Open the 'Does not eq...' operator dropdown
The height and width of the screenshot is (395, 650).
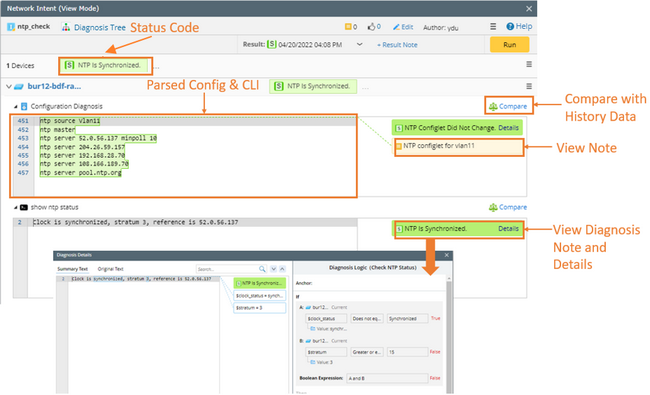click(367, 319)
